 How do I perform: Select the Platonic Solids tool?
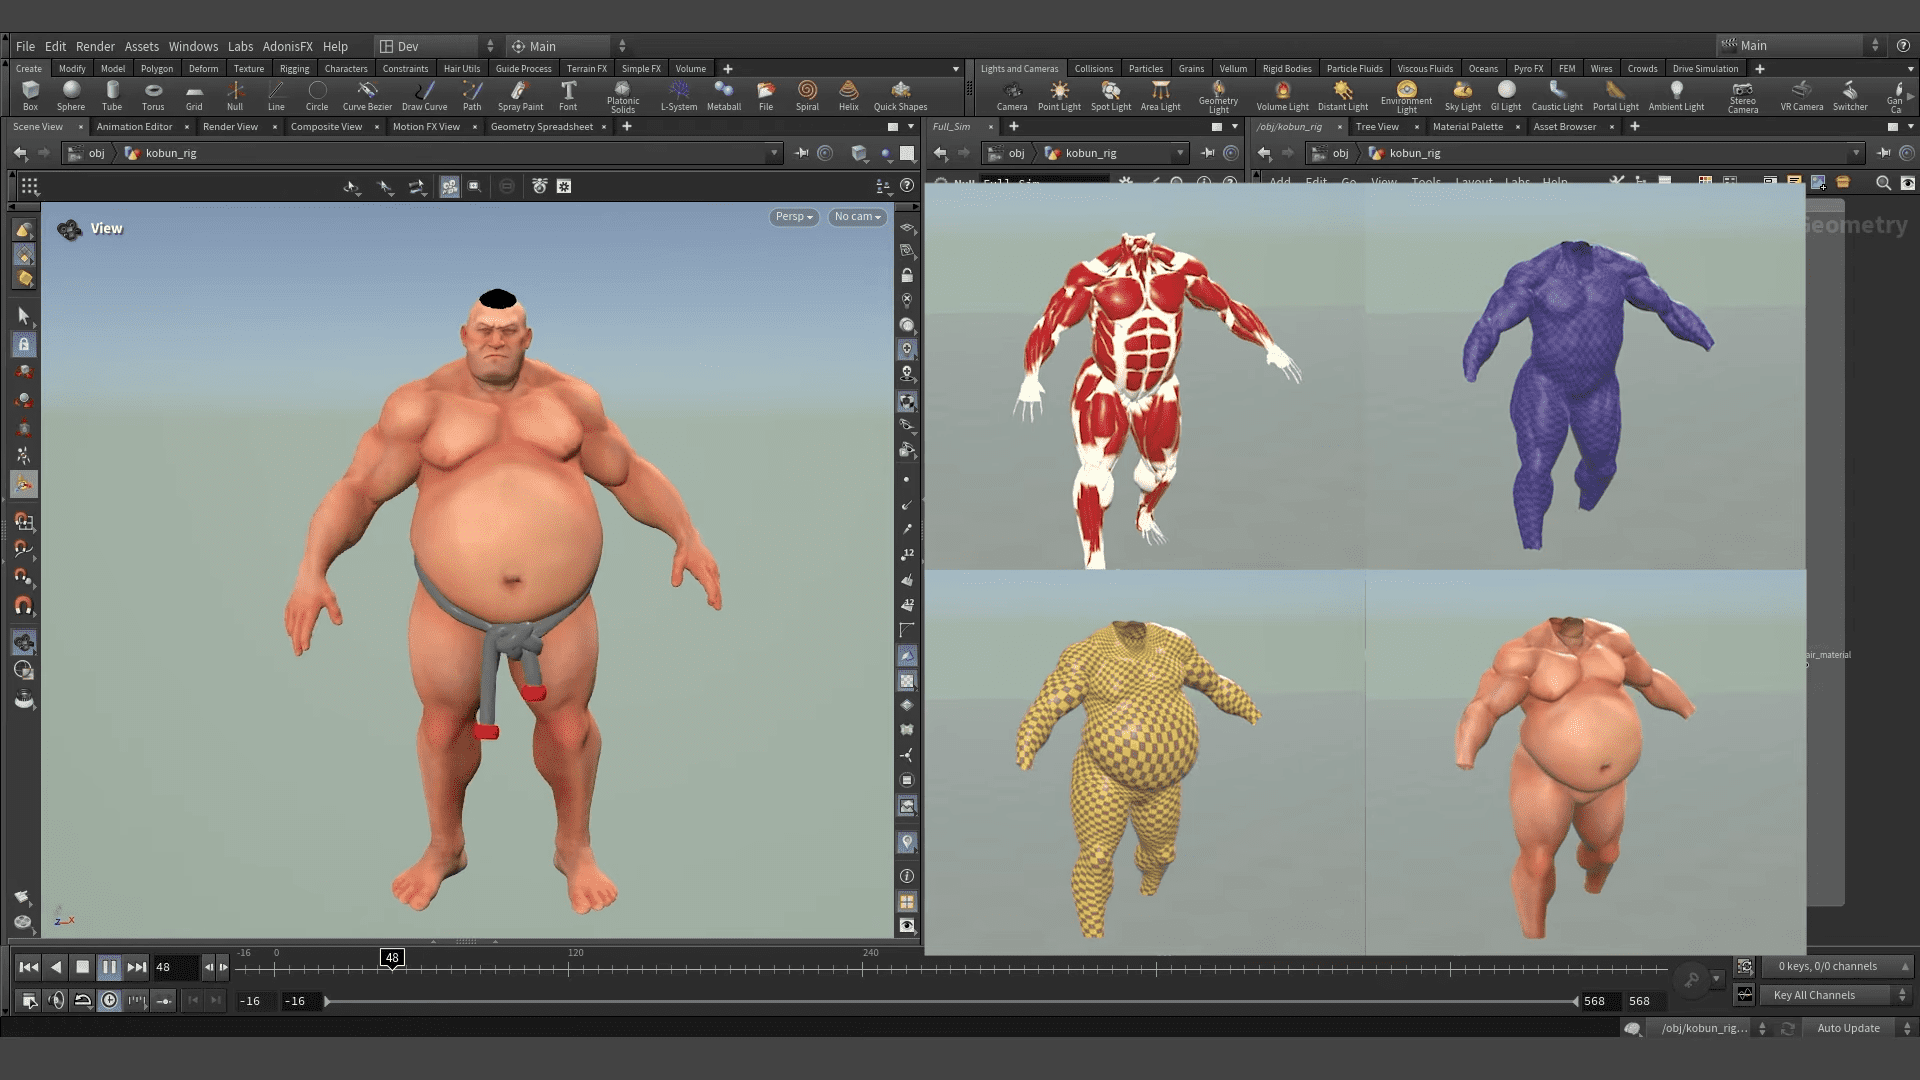[622, 95]
